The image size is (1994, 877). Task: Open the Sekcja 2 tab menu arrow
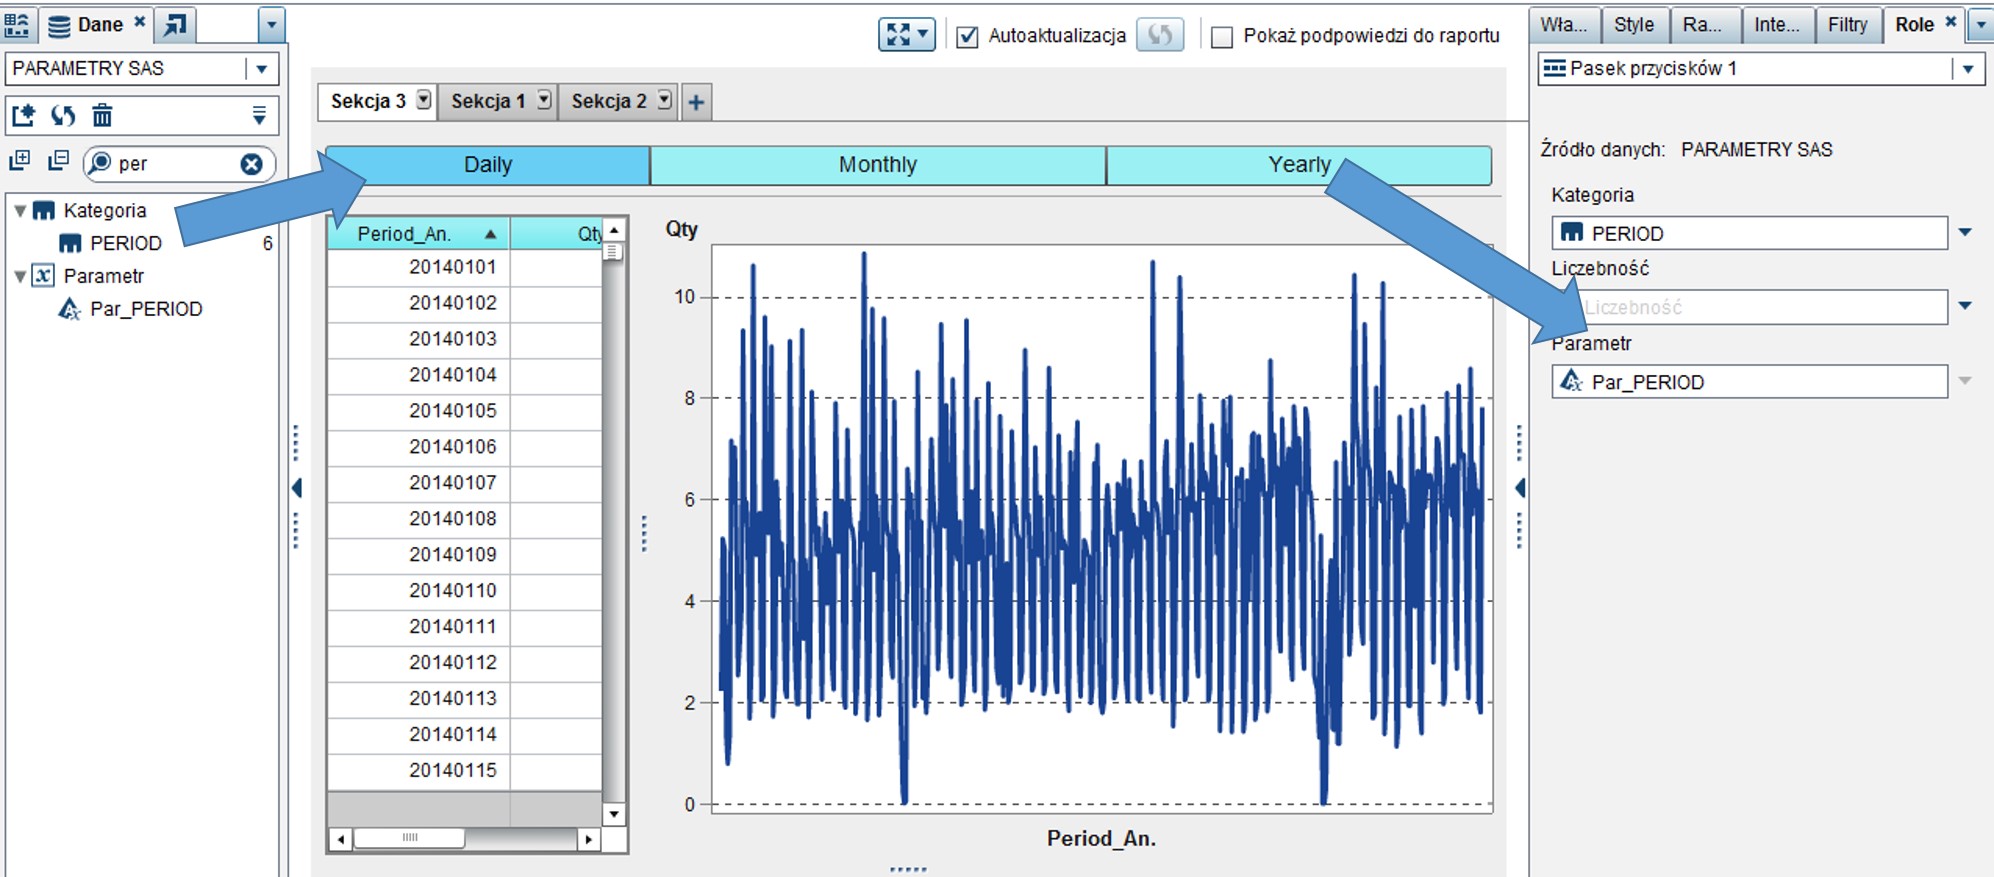coord(665,100)
